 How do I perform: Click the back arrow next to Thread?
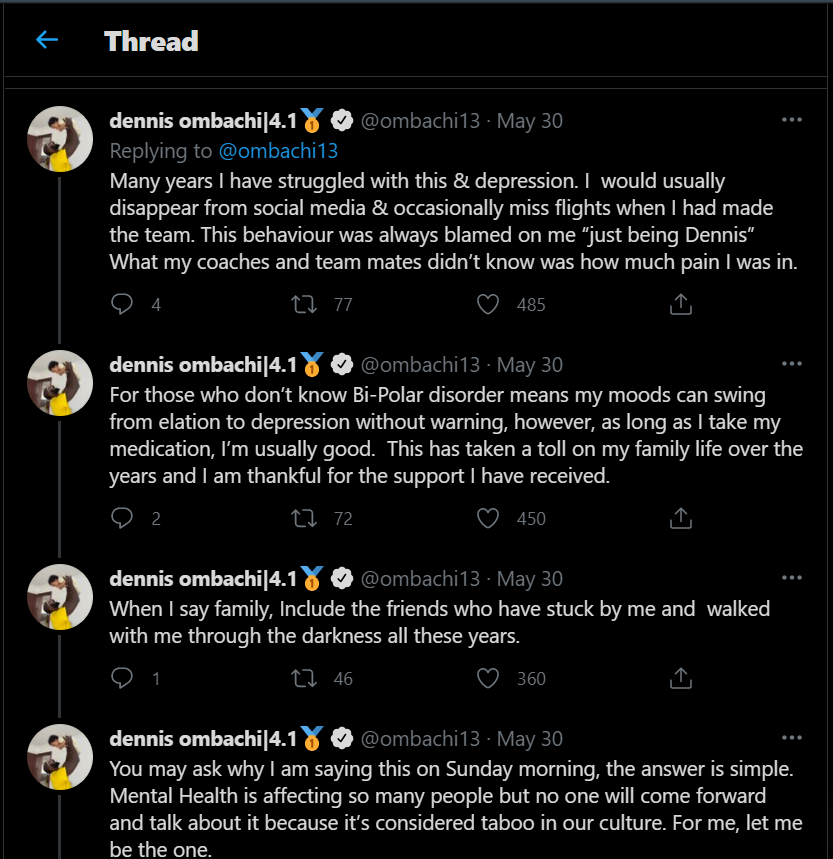(x=47, y=41)
